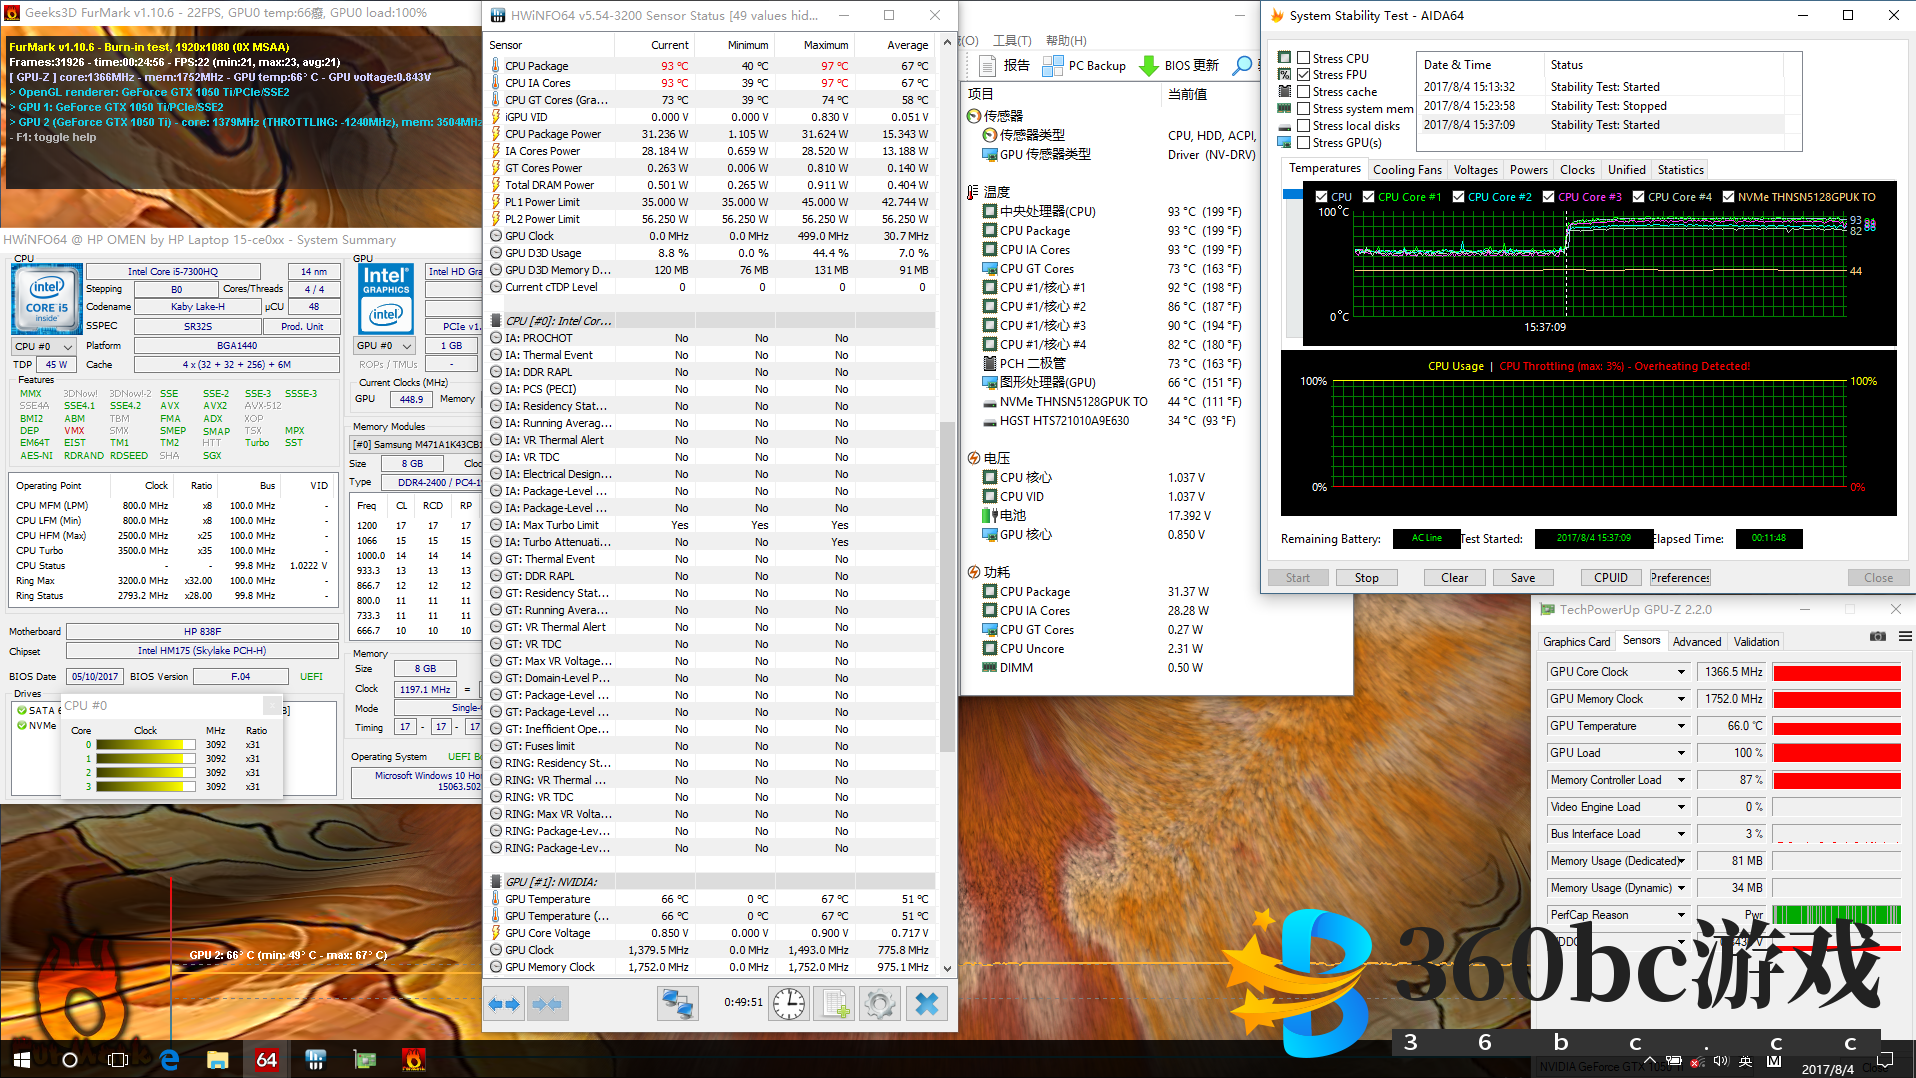Switch to the Cooling Fans tab
The height and width of the screenshot is (1078, 1916).
(1407, 170)
